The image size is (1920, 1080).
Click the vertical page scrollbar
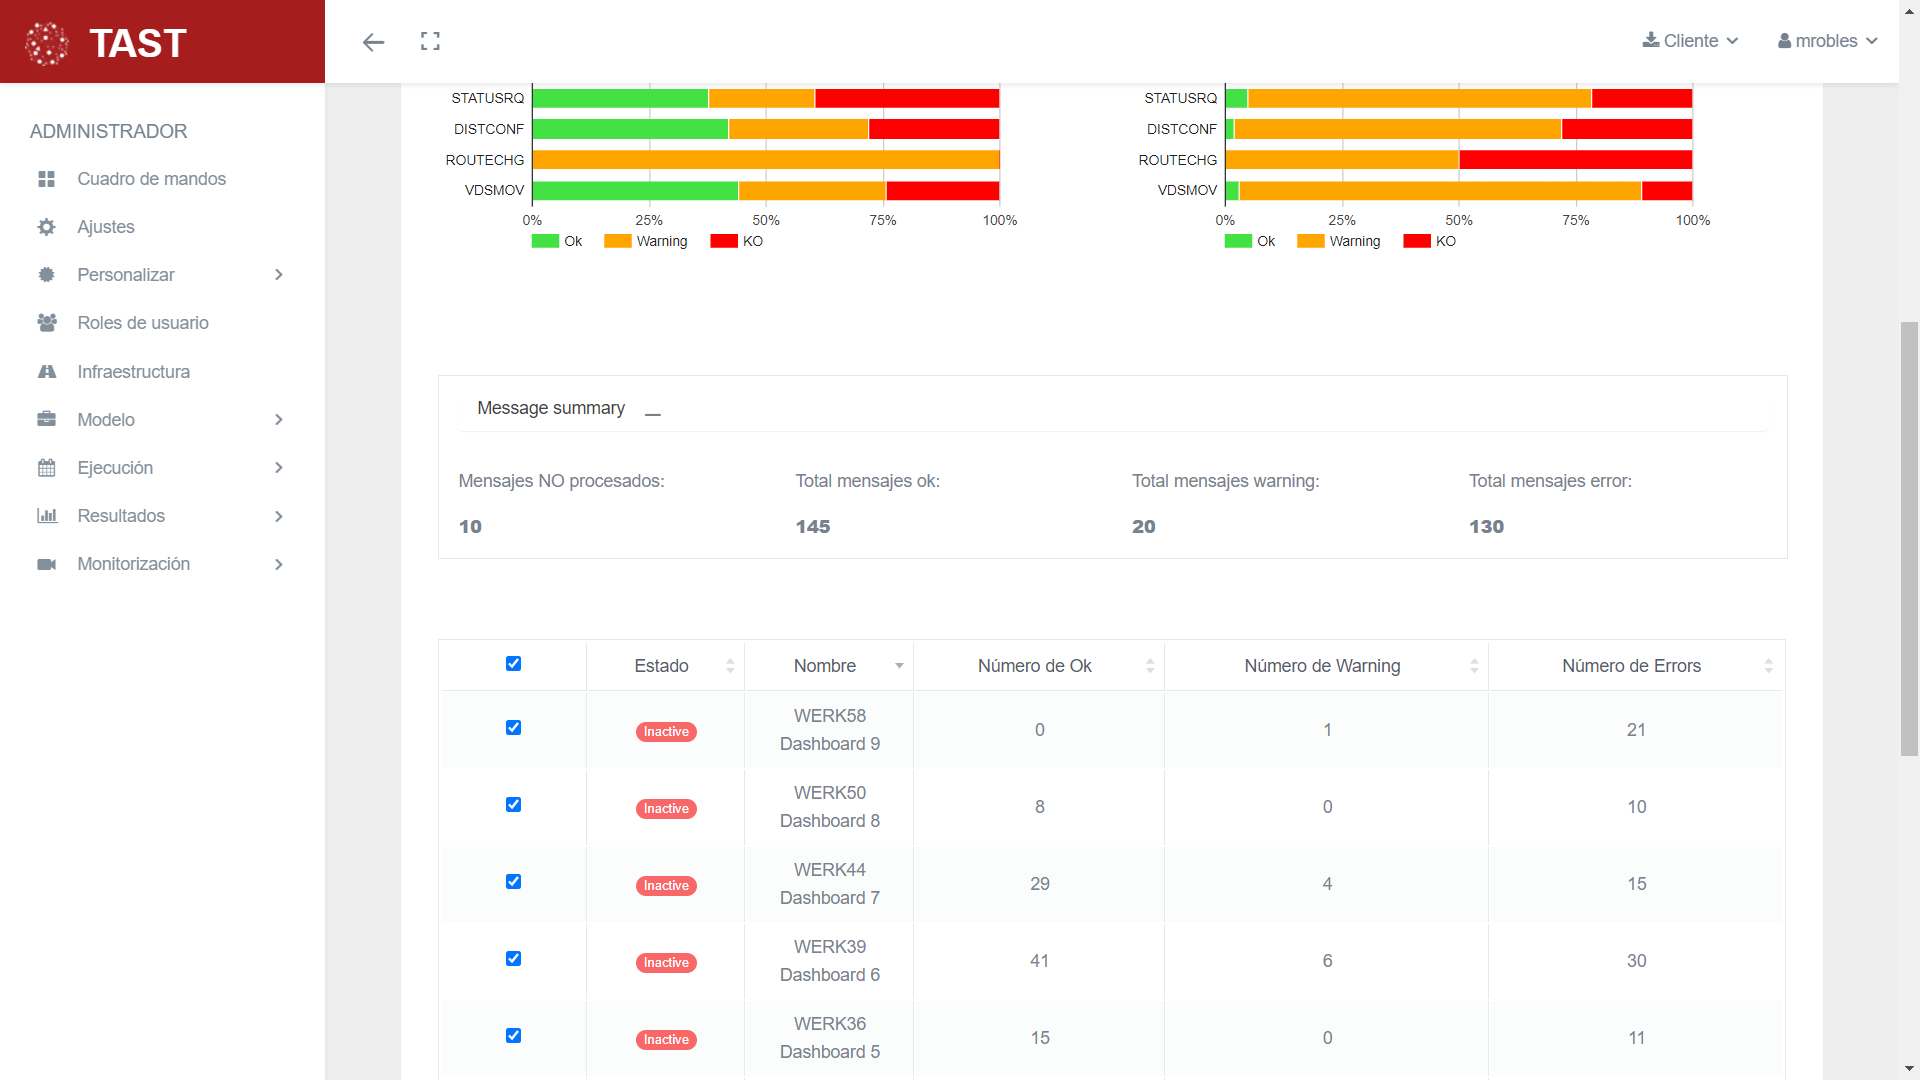pos(1909,540)
